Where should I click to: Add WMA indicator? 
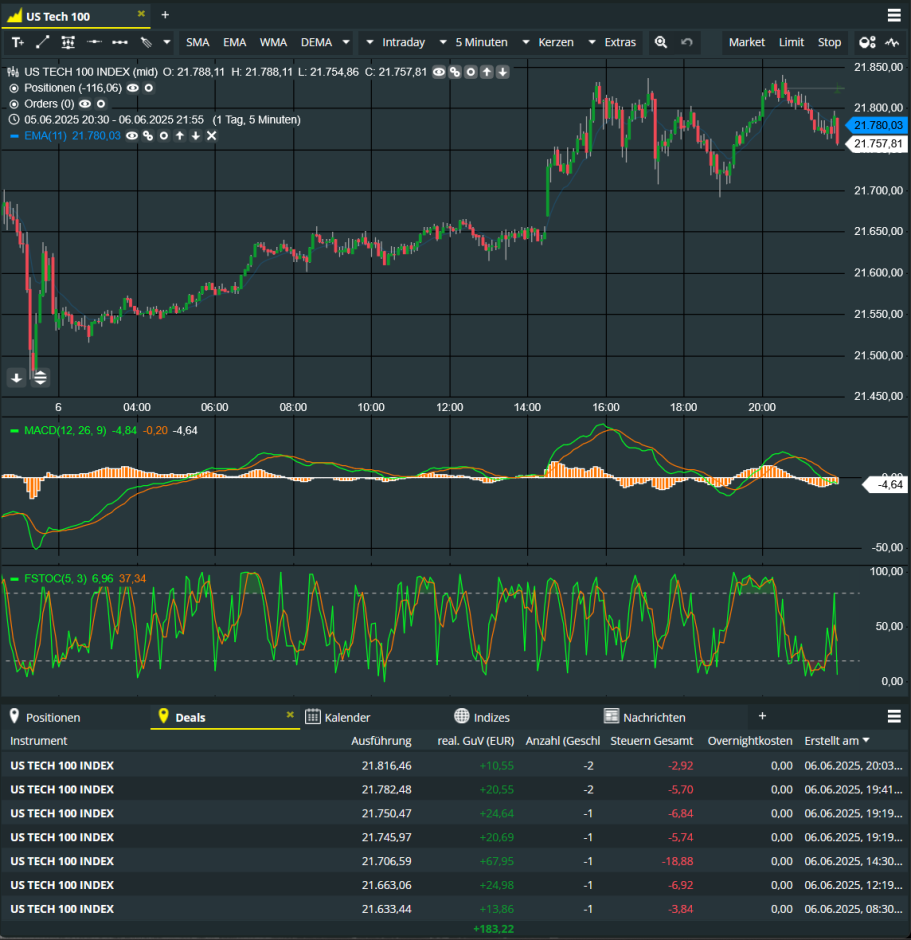point(273,43)
